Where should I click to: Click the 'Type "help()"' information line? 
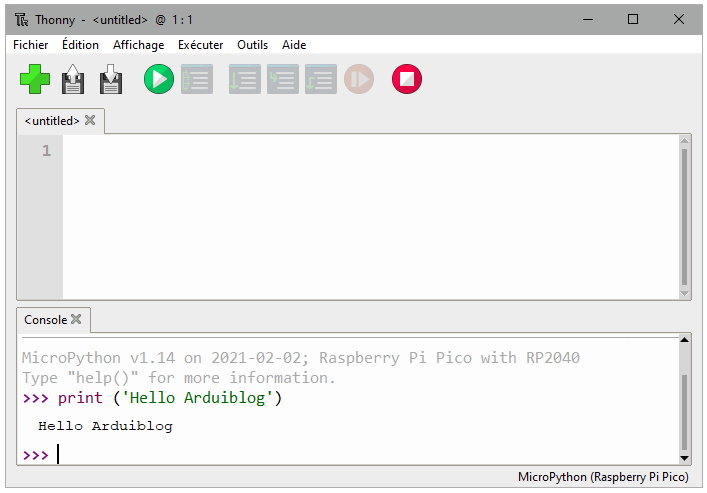tap(179, 378)
